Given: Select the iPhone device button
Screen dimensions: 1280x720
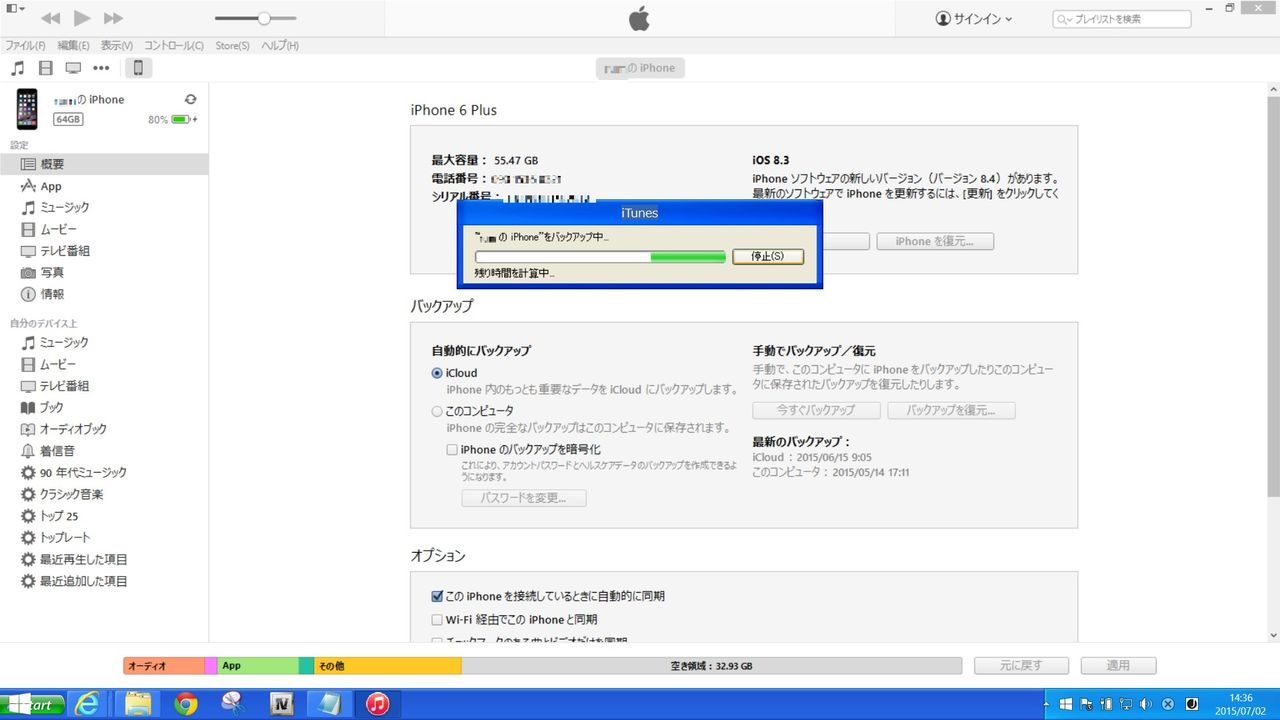Looking at the screenshot, I should (x=138, y=68).
